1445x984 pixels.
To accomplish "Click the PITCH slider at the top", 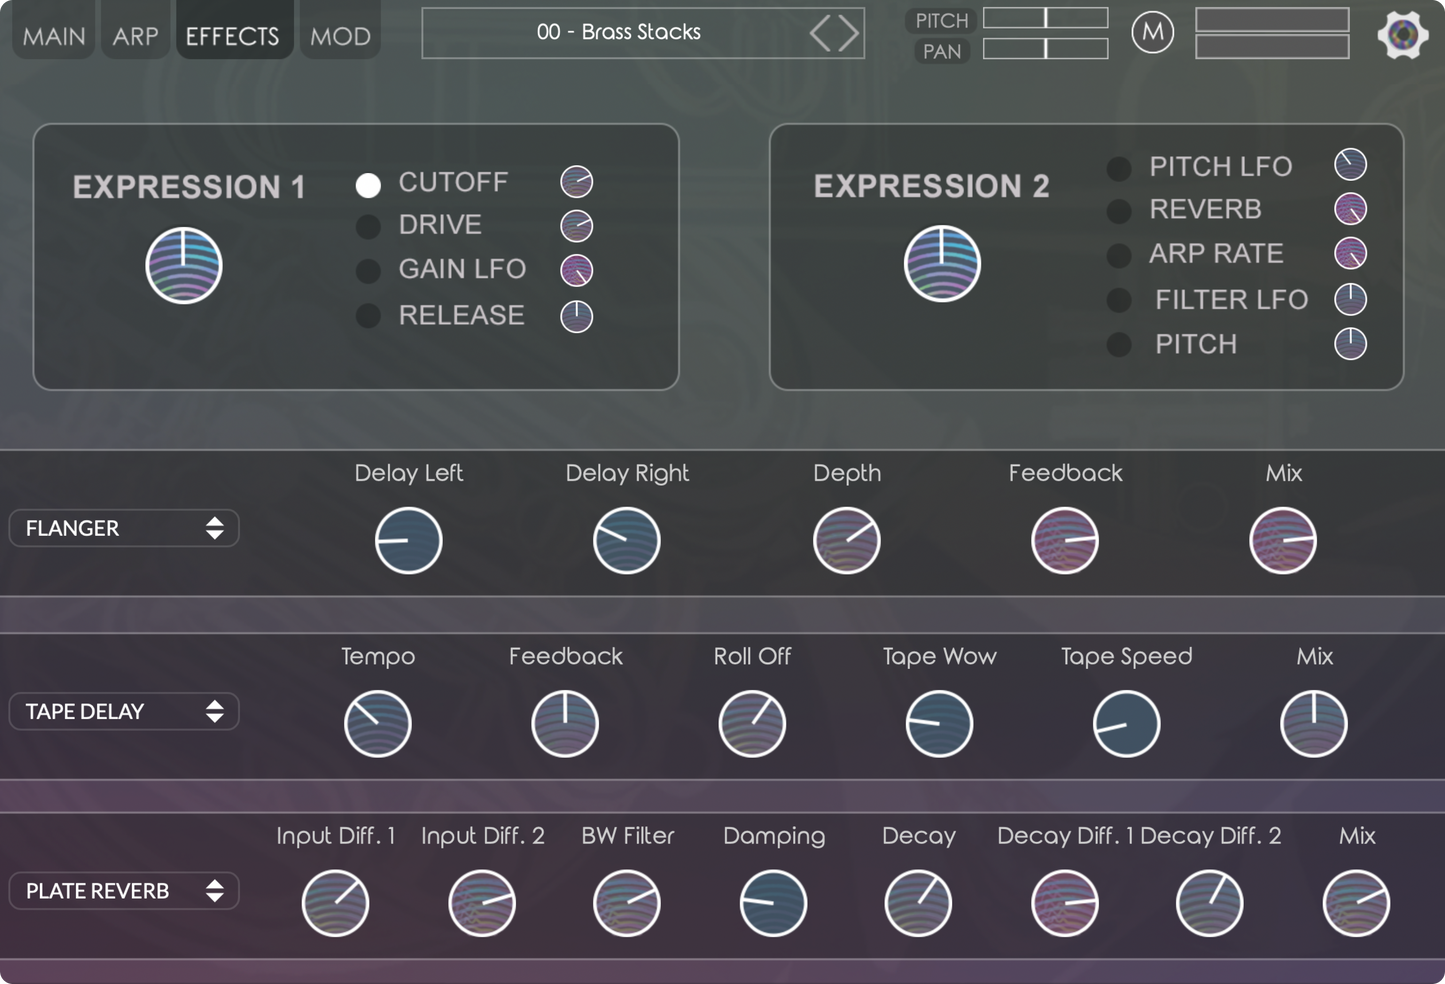I will click(1045, 18).
